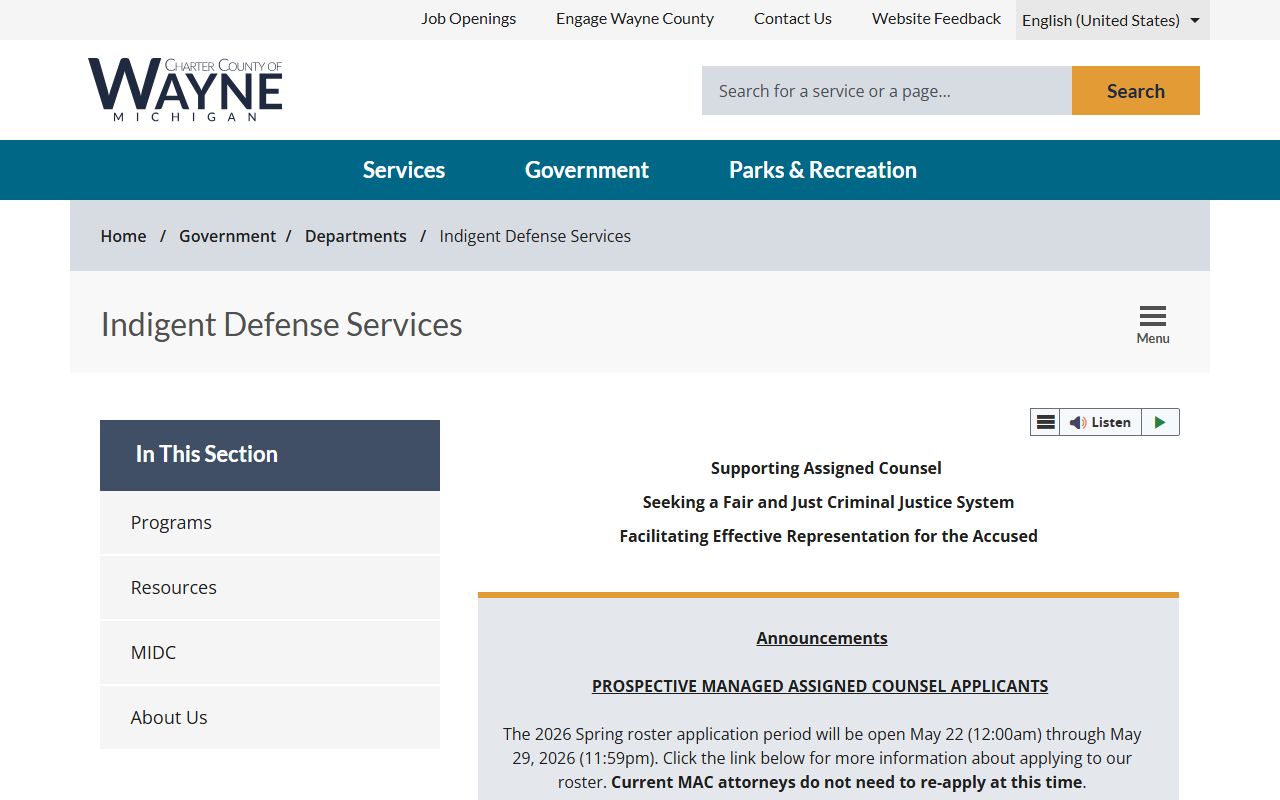Click Prospective Managed Assigned Counsel Applicants heading
Viewport: 1280px width, 800px height.
tap(820, 686)
